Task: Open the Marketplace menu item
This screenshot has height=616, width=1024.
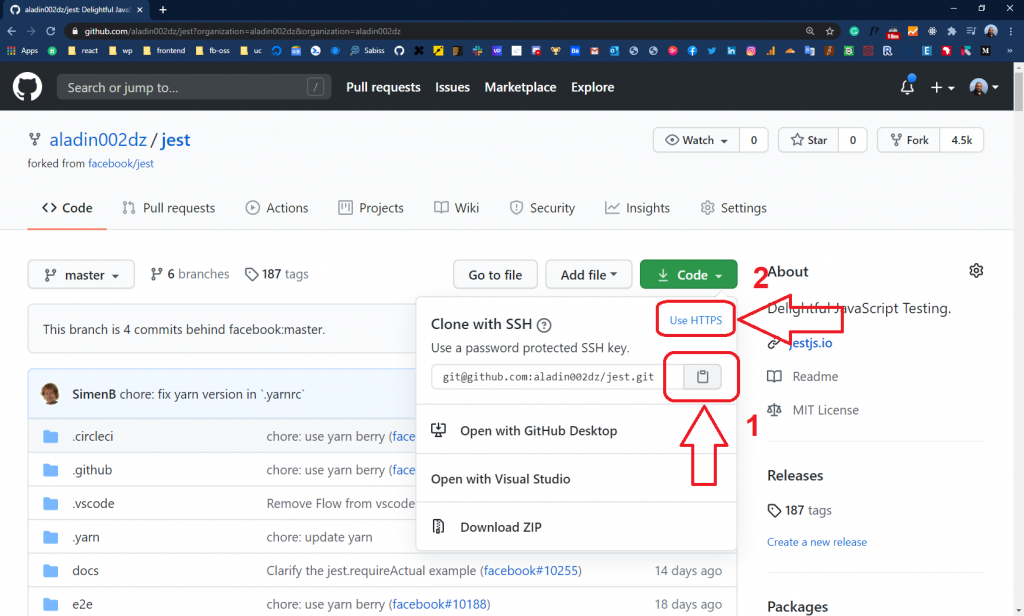Action: coord(520,87)
